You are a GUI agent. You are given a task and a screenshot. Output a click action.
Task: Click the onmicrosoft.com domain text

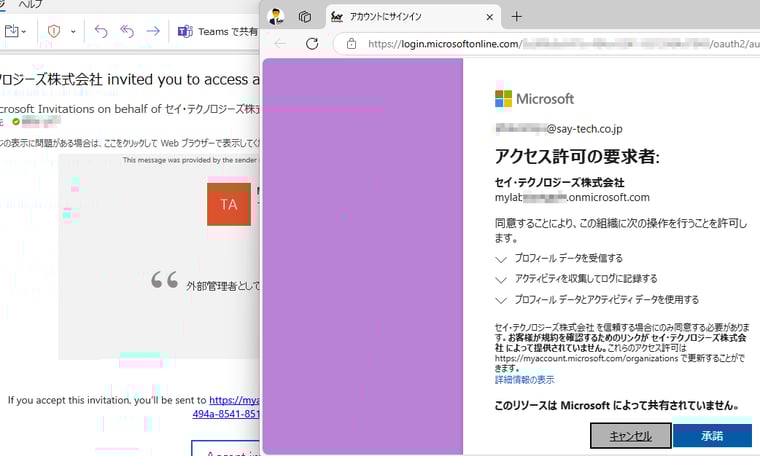[x=572, y=198]
